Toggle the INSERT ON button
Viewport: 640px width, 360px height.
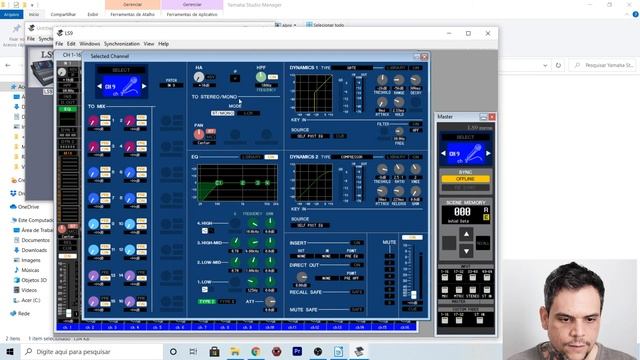pos(357,243)
